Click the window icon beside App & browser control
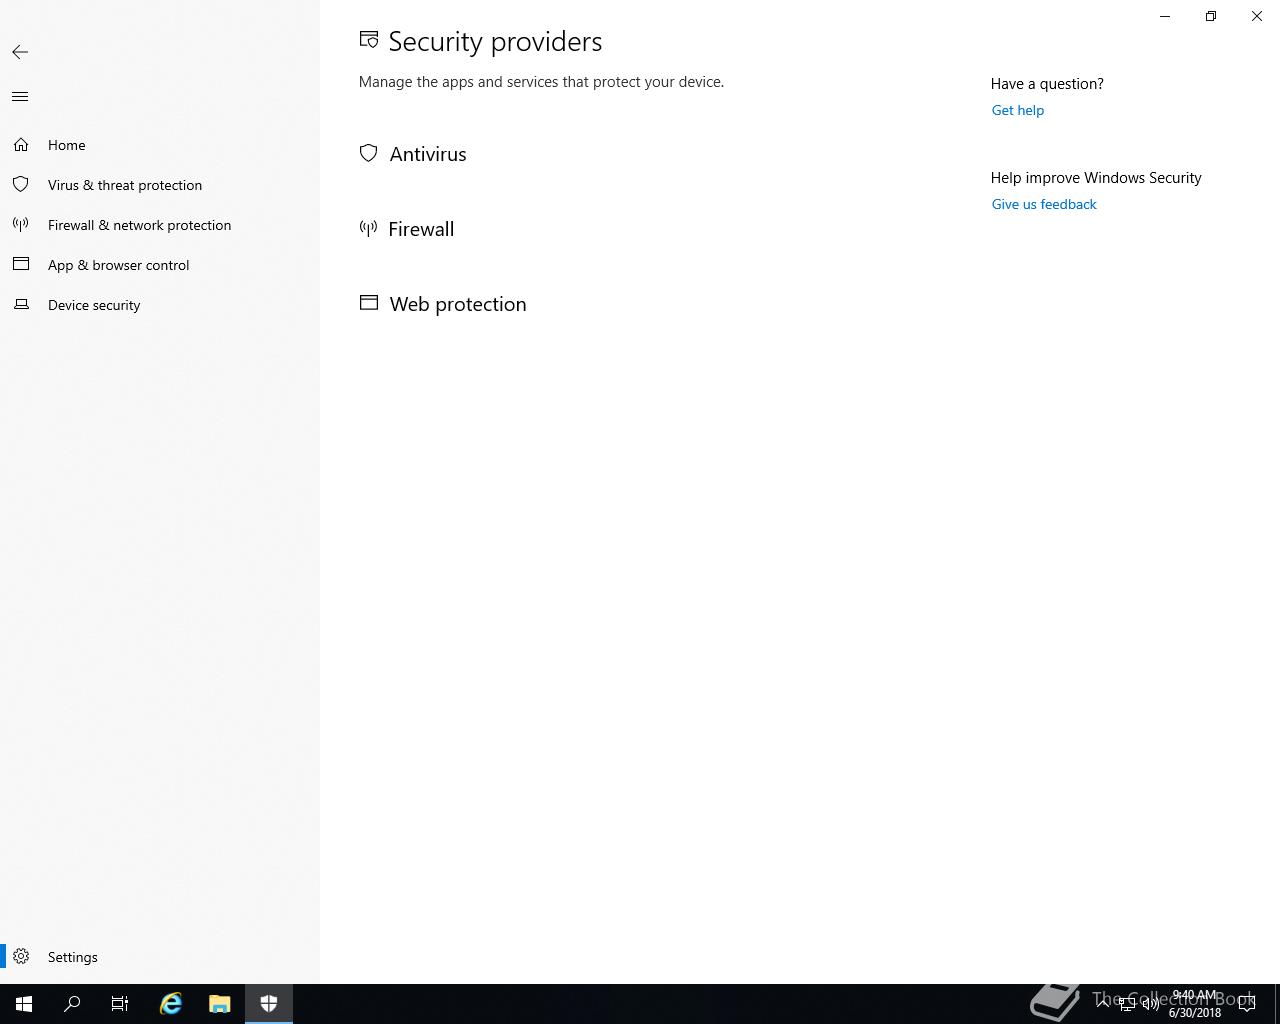 pyautogui.click(x=21, y=264)
